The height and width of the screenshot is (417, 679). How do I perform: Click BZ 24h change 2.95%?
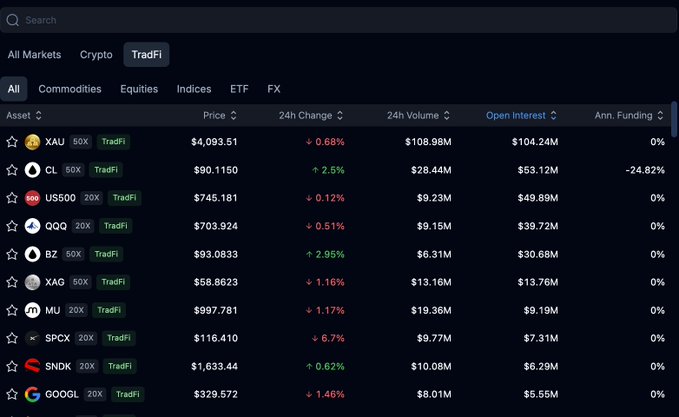click(x=325, y=254)
